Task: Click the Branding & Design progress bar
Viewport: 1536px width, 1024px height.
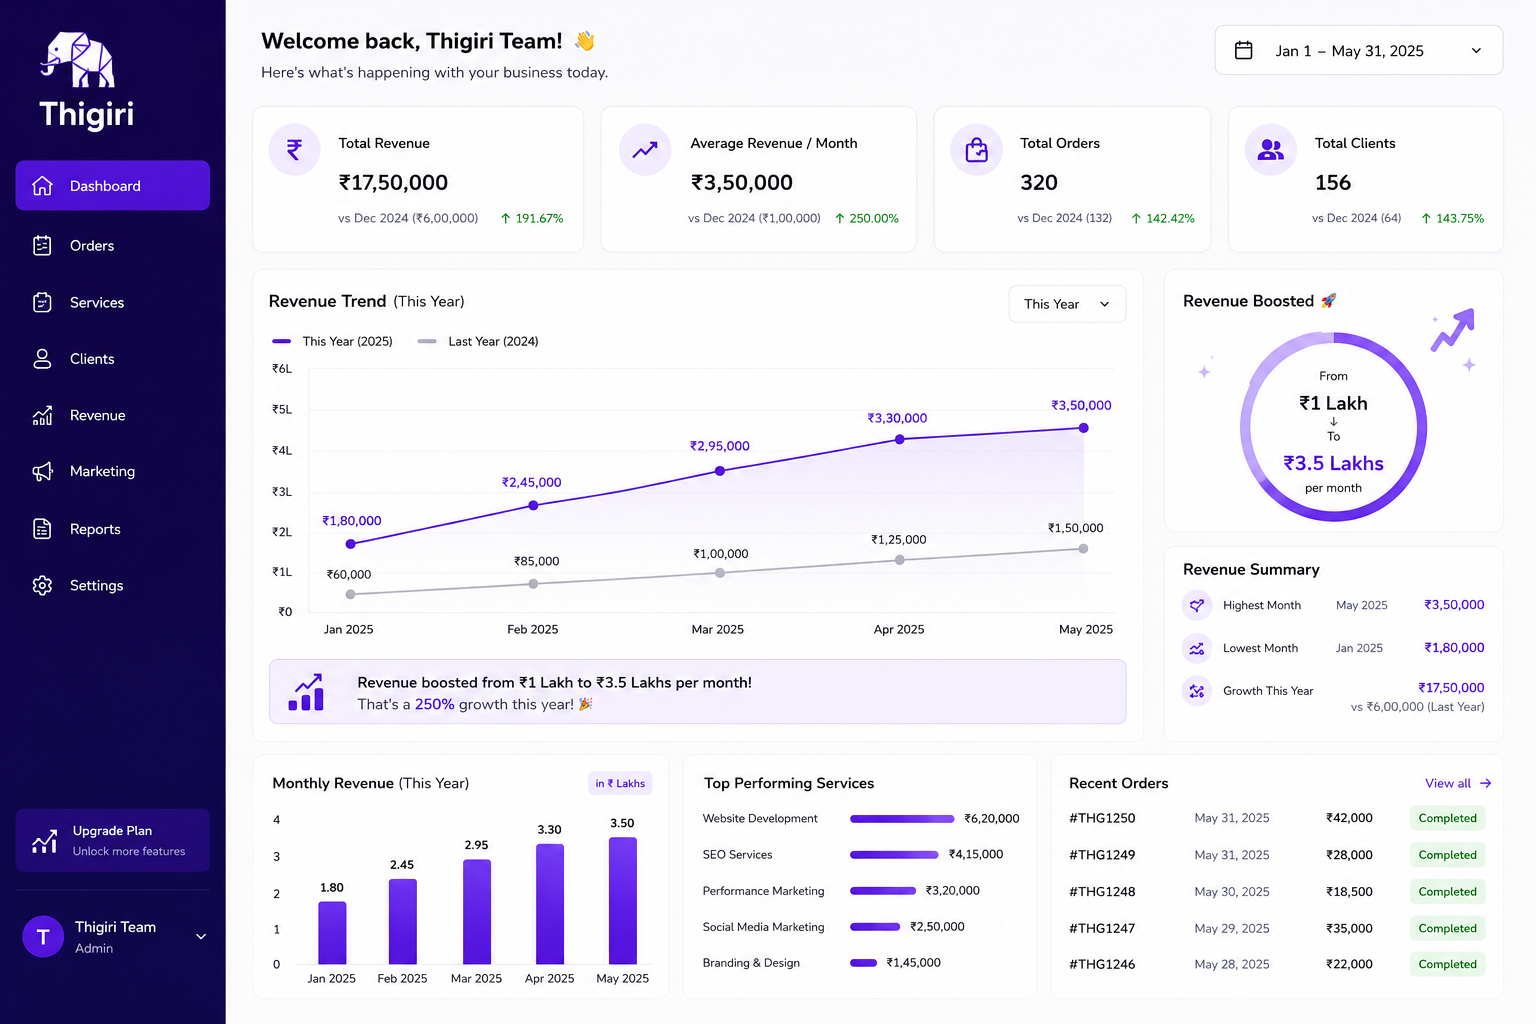Action: click(x=863, y=963)
